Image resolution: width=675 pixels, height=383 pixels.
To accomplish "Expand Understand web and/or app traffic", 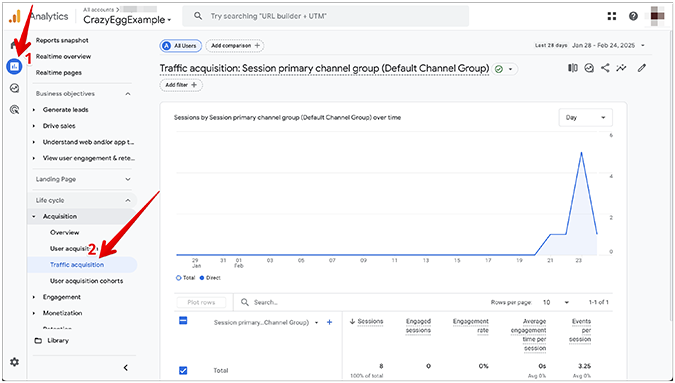I will click(x=34, y=142).
